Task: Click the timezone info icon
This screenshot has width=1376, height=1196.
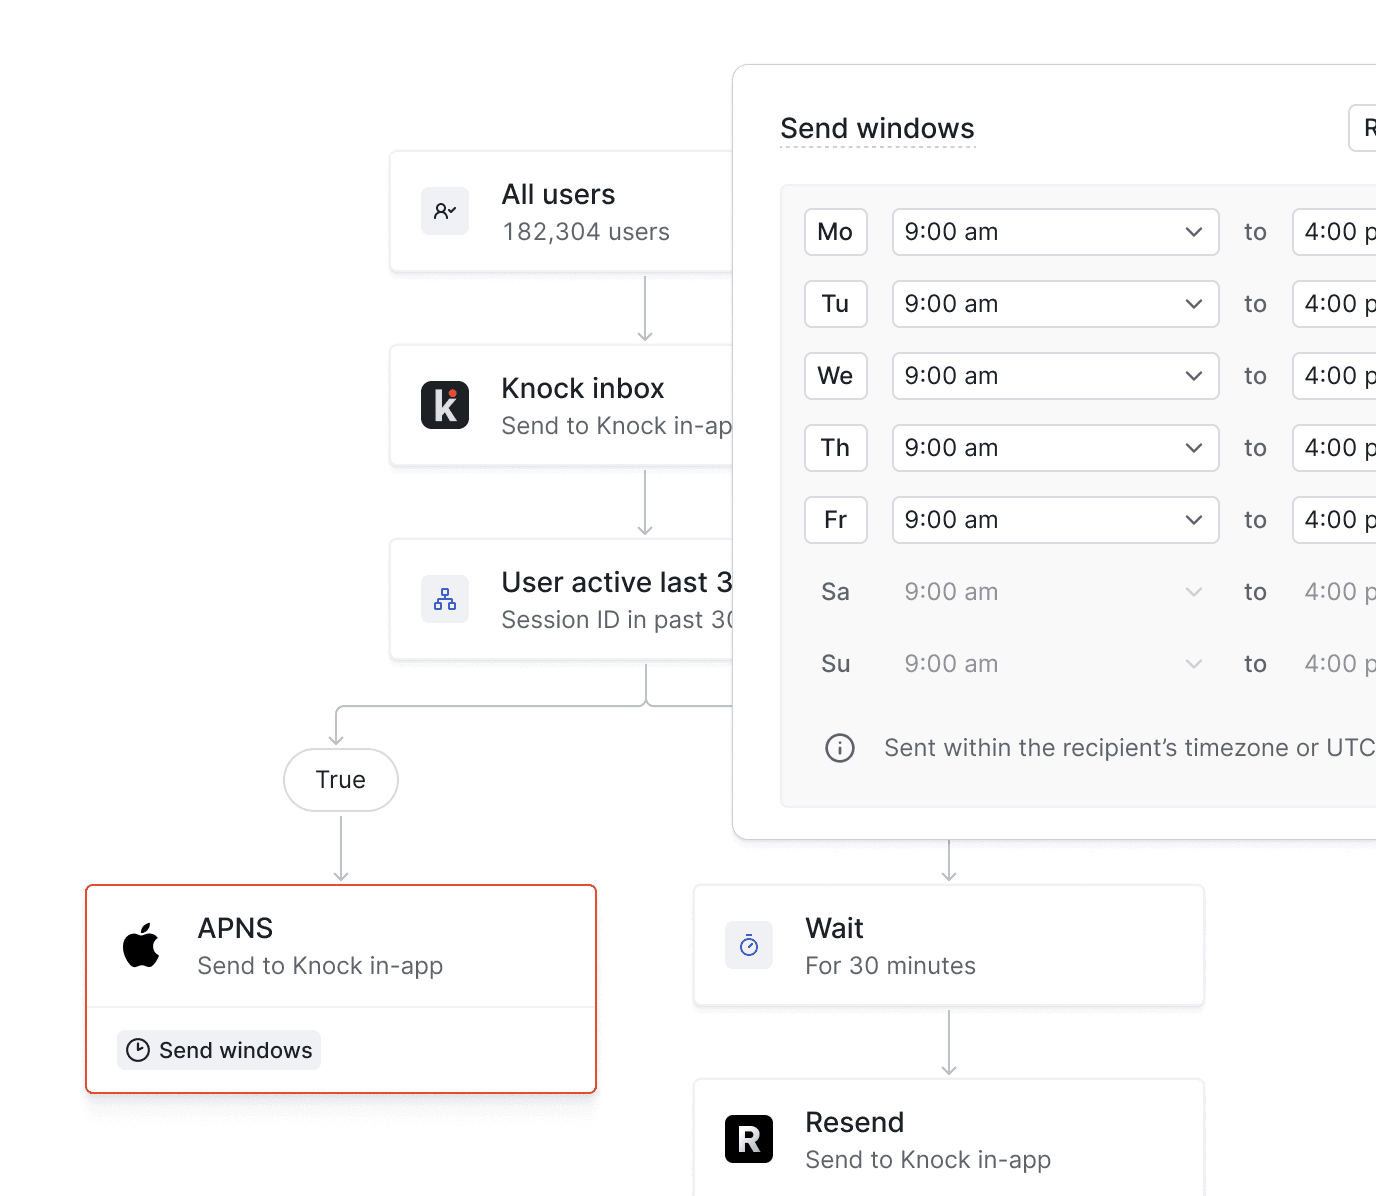Action: pyautogui.click(x=840, y=747)
